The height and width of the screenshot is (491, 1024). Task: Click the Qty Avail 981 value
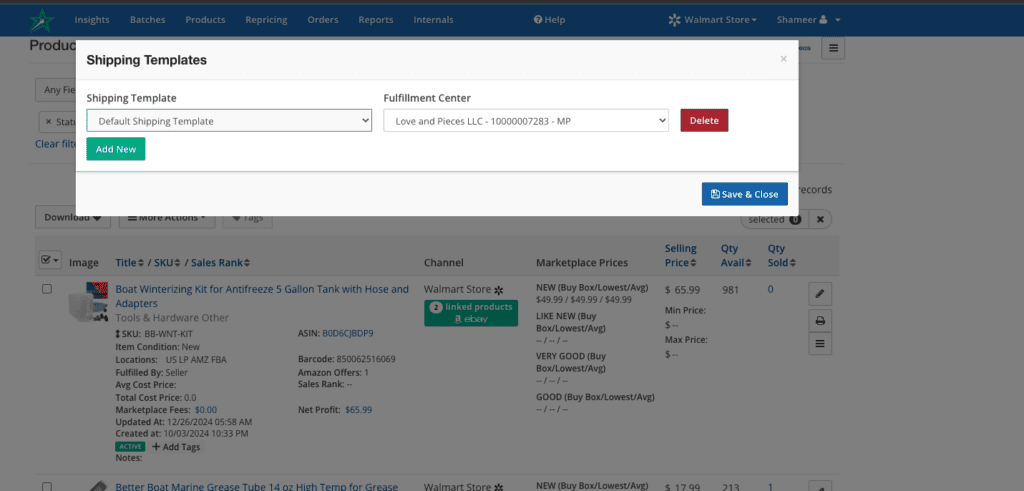[x=731, y=289]
